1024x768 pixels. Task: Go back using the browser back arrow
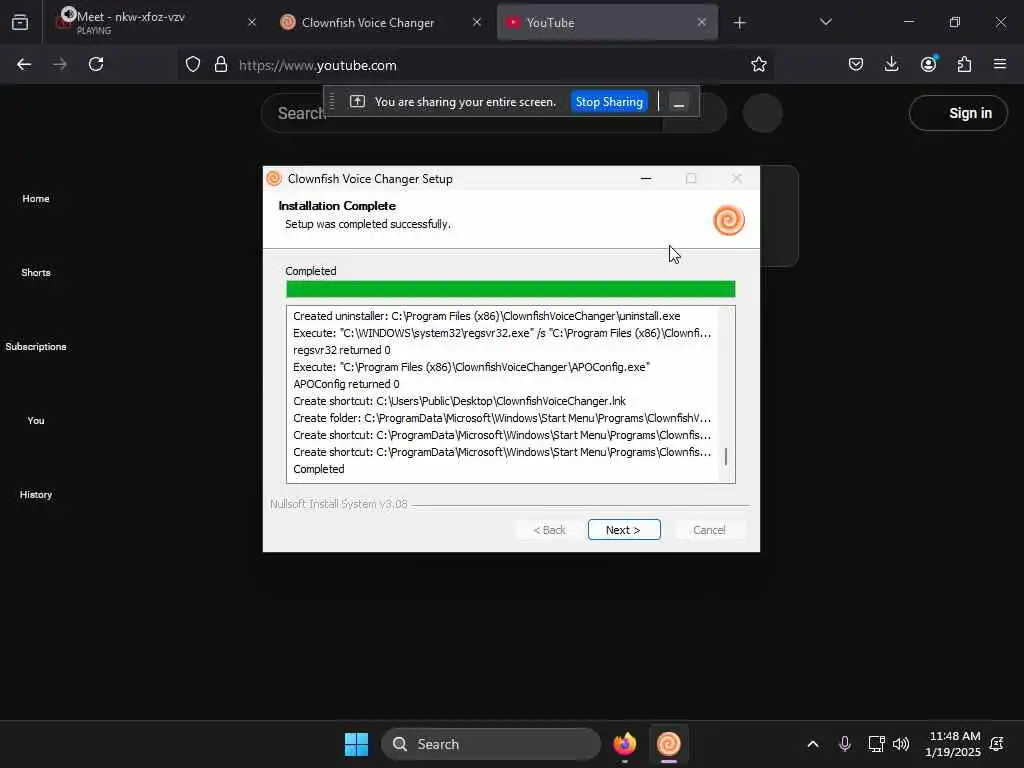click(x=24, y=64)
